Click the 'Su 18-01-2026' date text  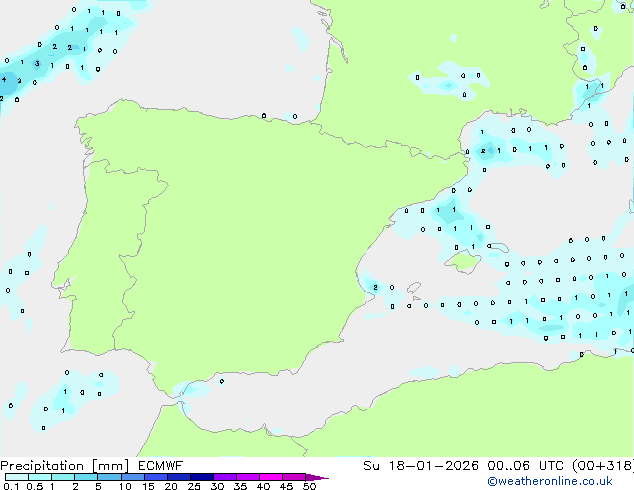tap(421, 466)
